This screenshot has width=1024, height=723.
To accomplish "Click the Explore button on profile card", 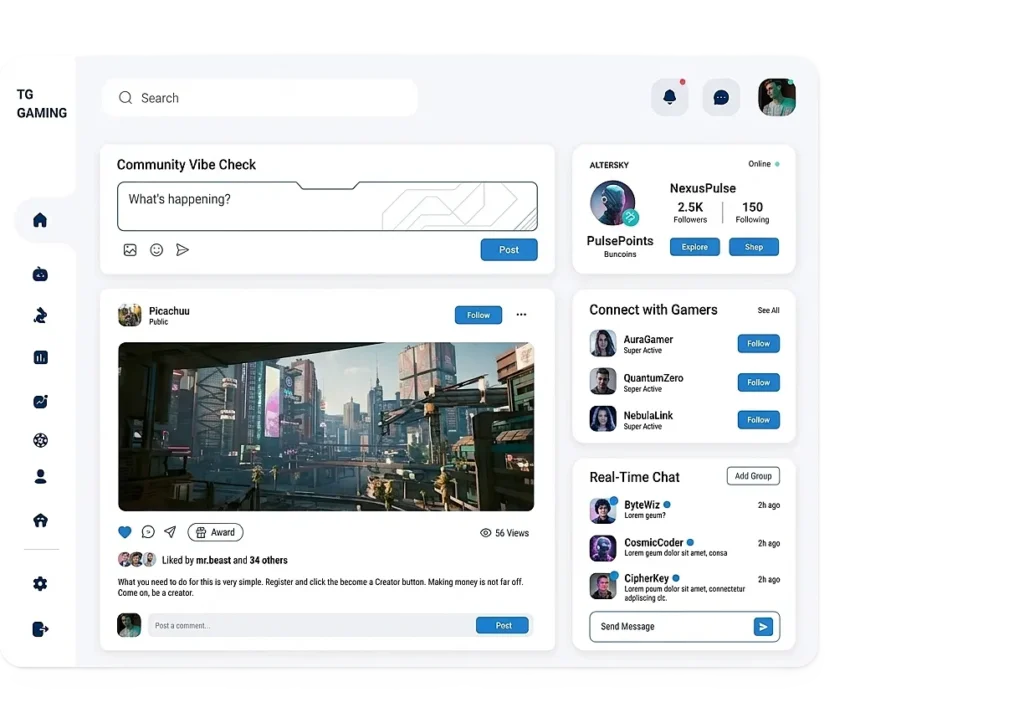I will point(694,247).
